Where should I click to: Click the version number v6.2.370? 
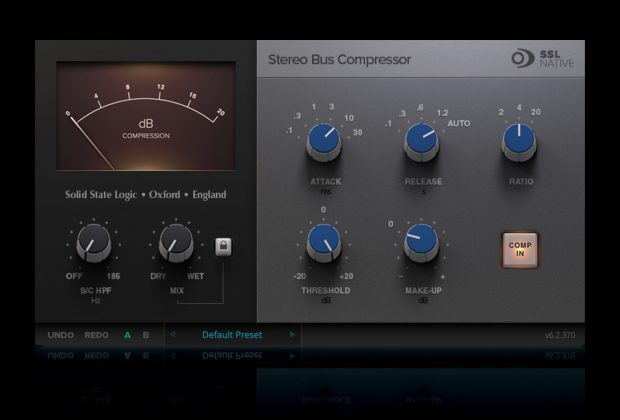(560, 335)
